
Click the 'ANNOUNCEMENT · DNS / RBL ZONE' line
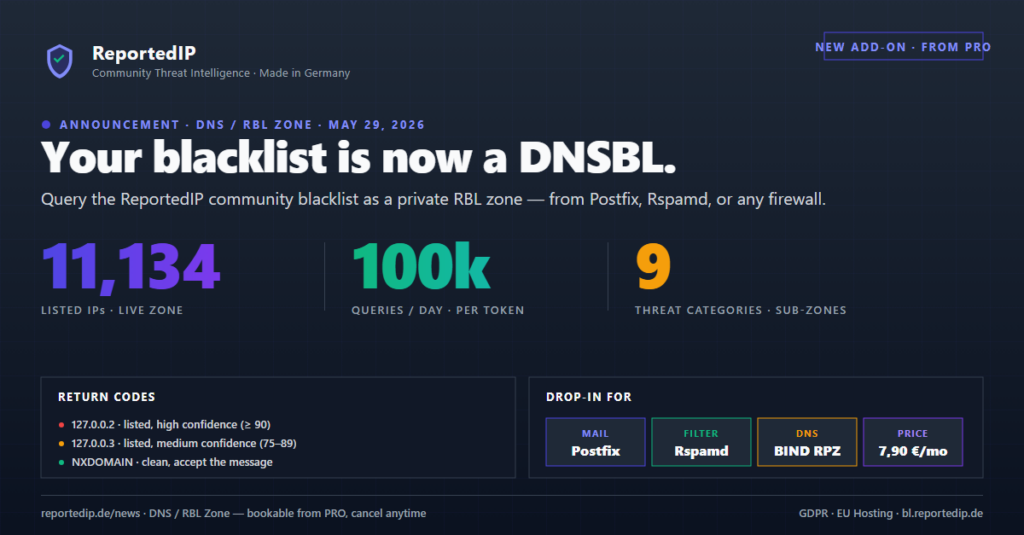tap(242, 125)
